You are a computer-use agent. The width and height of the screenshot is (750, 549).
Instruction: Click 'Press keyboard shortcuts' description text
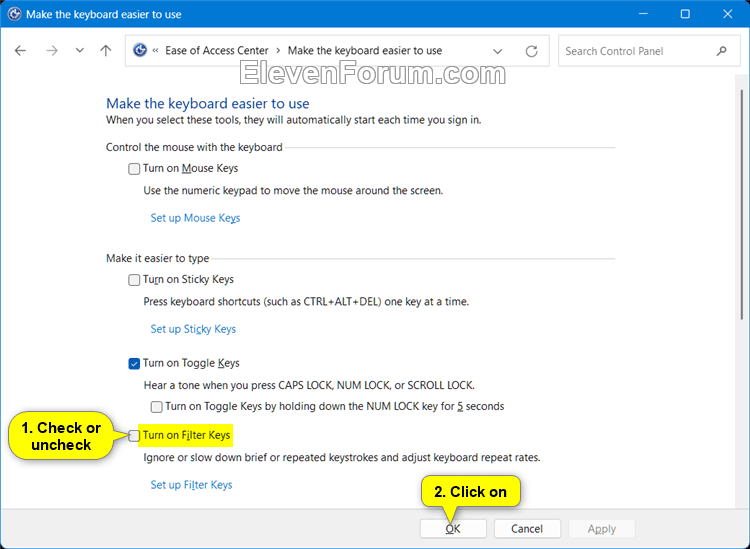[x=306, y=302]
